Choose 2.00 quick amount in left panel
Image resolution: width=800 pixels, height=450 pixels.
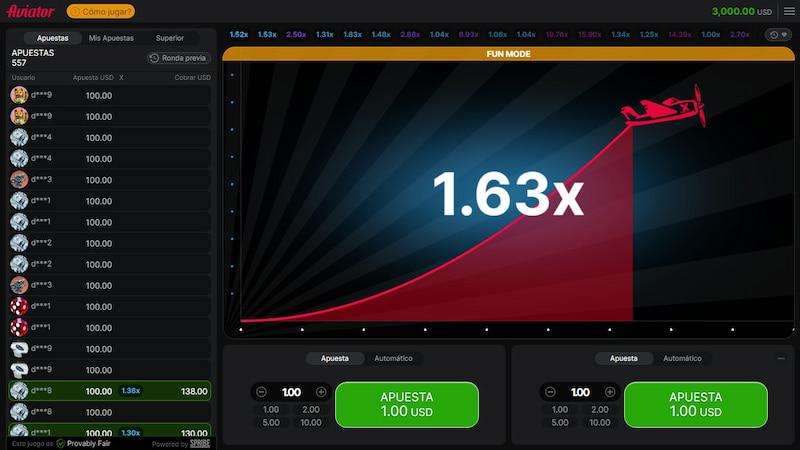coord(311,410)
